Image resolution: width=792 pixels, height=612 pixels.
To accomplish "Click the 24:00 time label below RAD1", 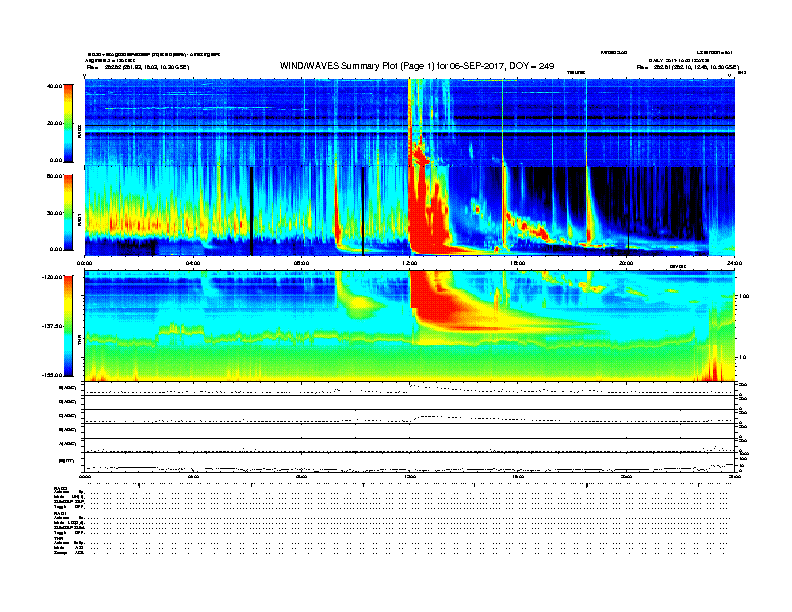I will tap(734, 263).
